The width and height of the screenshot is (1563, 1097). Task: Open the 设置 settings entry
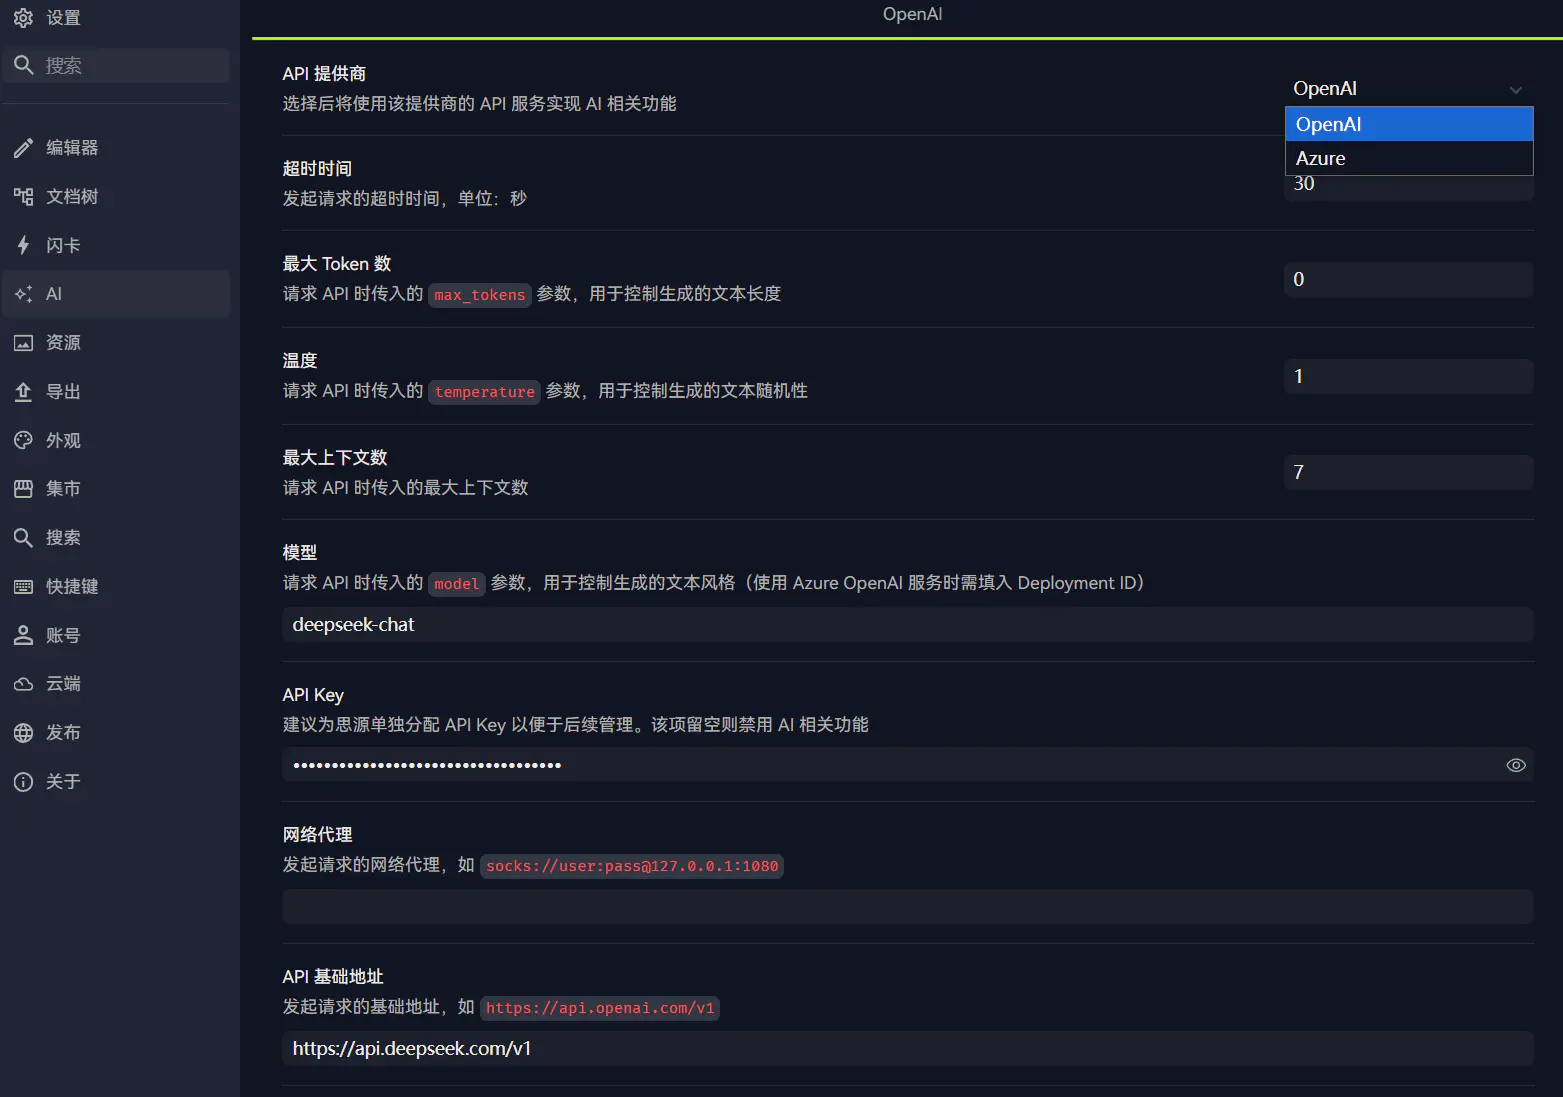point(60,17)
